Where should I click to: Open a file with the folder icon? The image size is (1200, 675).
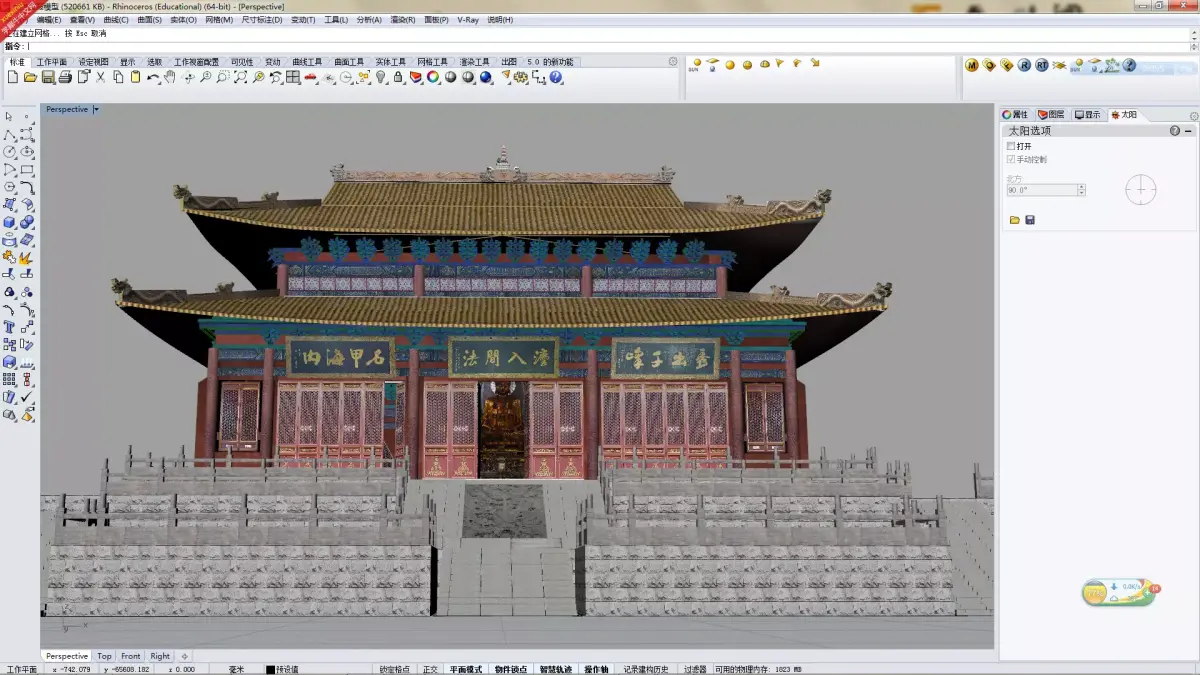click(x=30, y=77)
